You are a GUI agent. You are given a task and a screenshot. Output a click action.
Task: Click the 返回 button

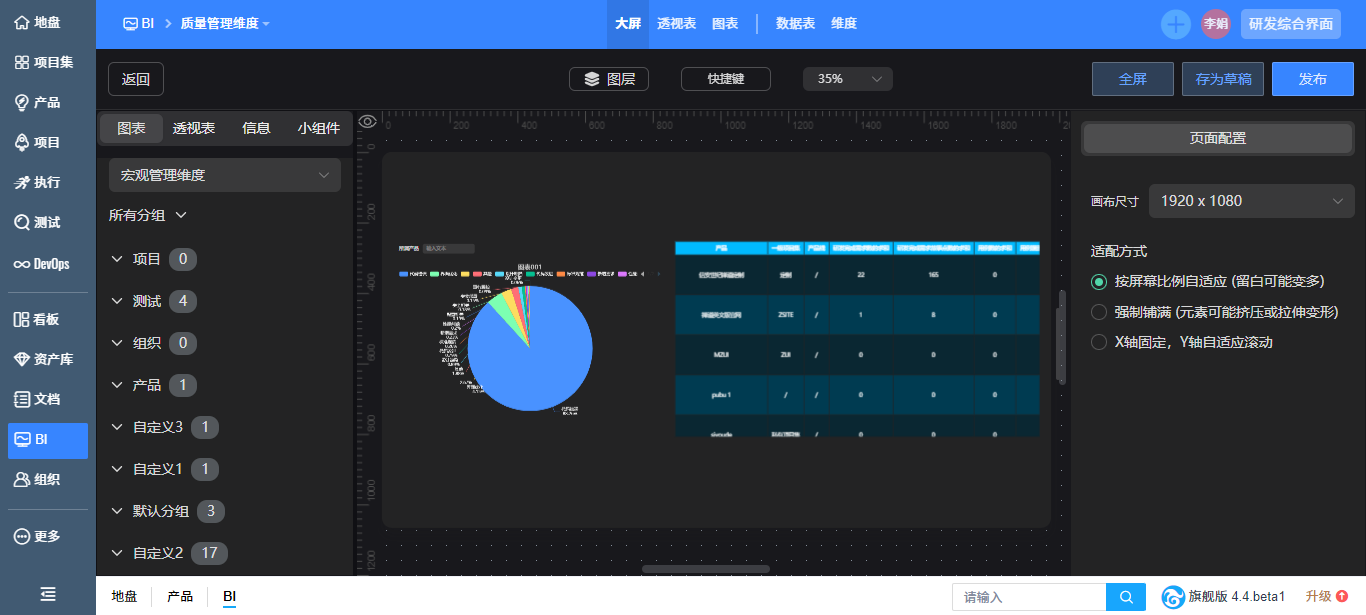pyautogui.click(x=136, y=79)
